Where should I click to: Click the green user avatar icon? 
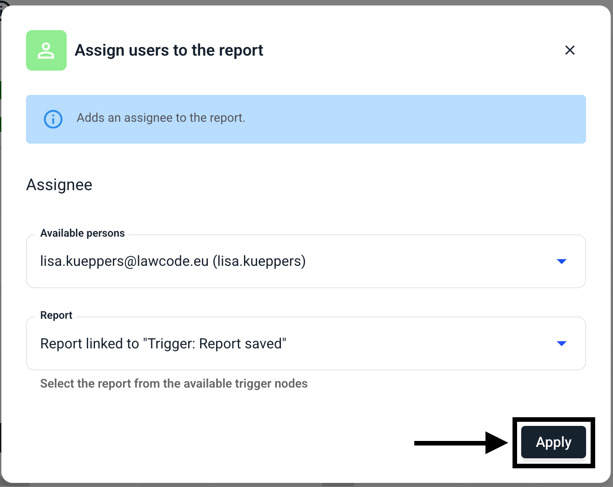click(x=46, y=50)
